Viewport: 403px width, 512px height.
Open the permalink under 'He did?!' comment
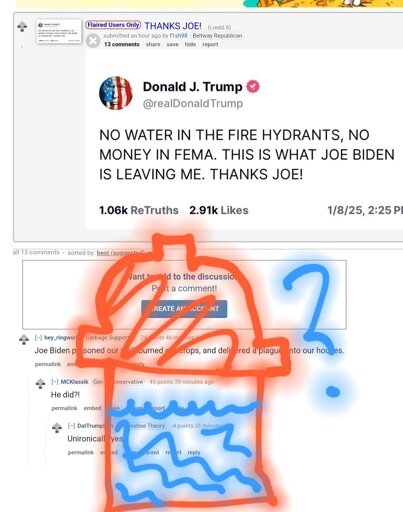pos(64,408)
